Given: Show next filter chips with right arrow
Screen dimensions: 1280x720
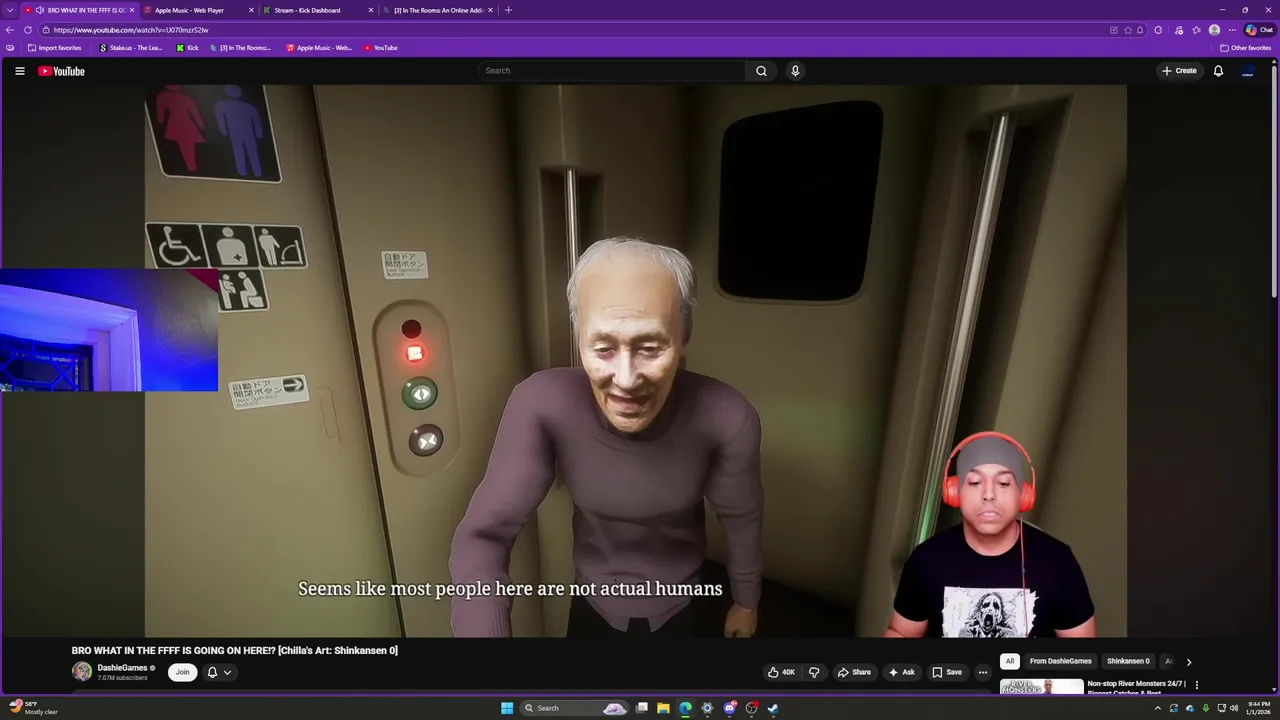Looking at the screenshot, I should (x=1188, y=662).
